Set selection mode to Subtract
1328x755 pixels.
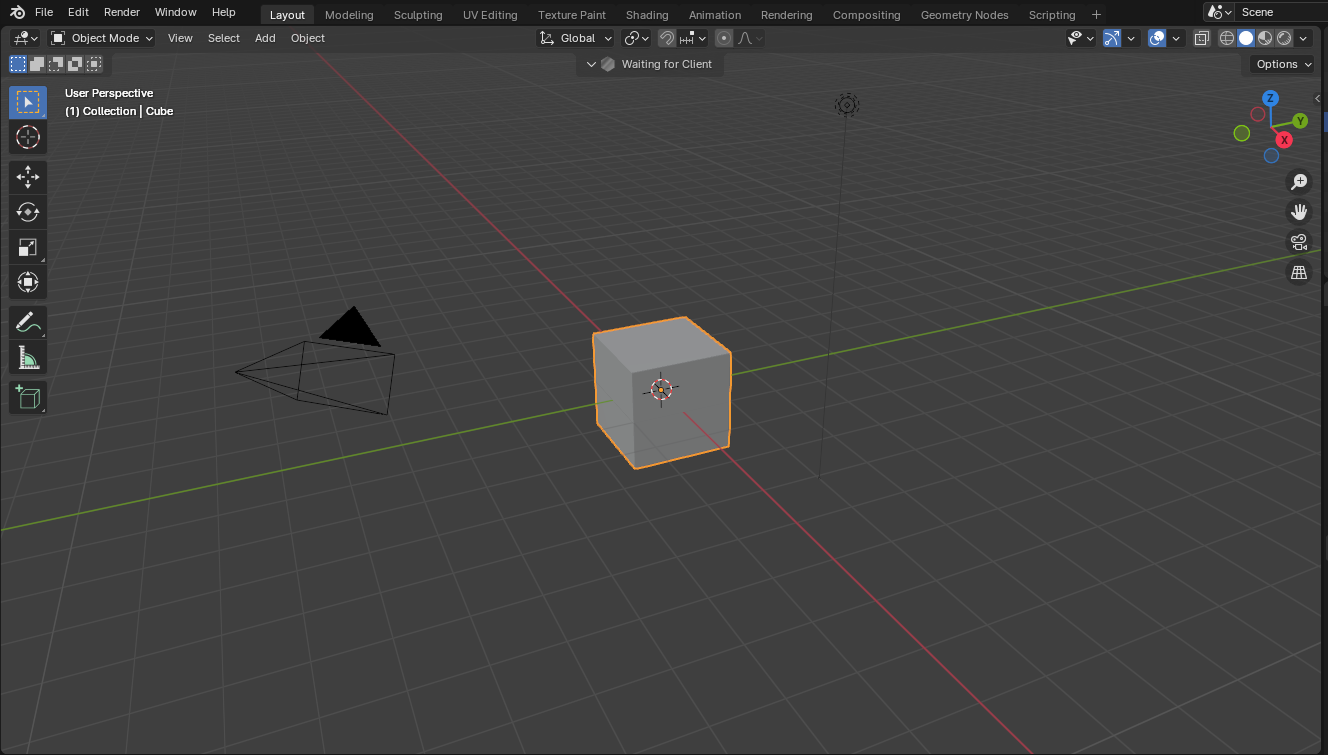[56, 64]
